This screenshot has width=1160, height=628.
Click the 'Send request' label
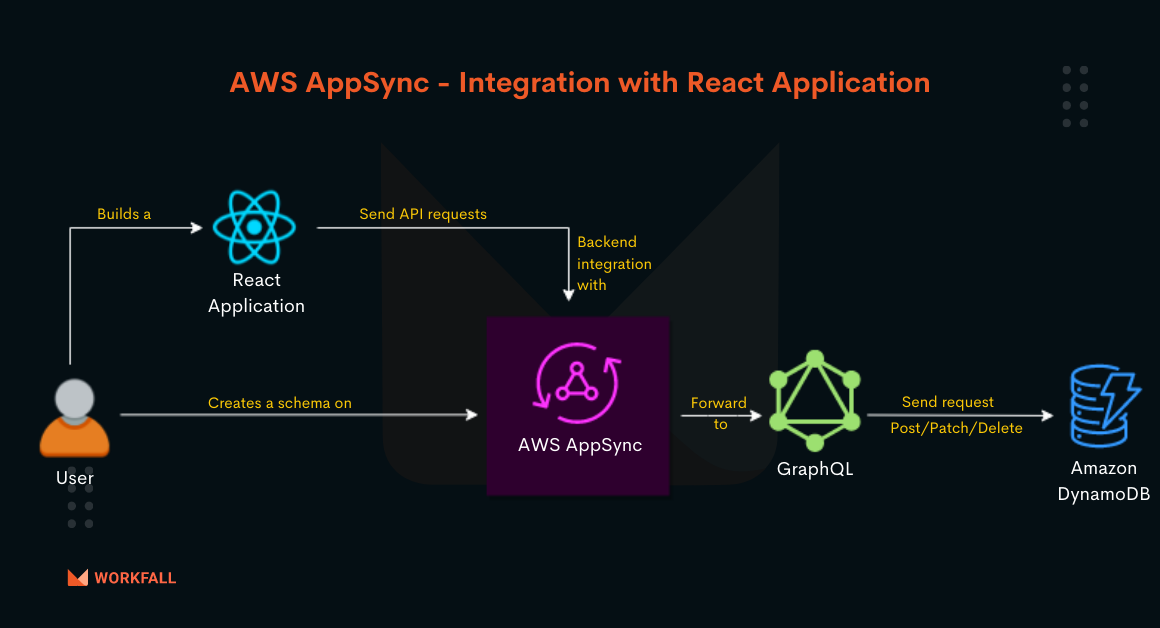(948, 402)
